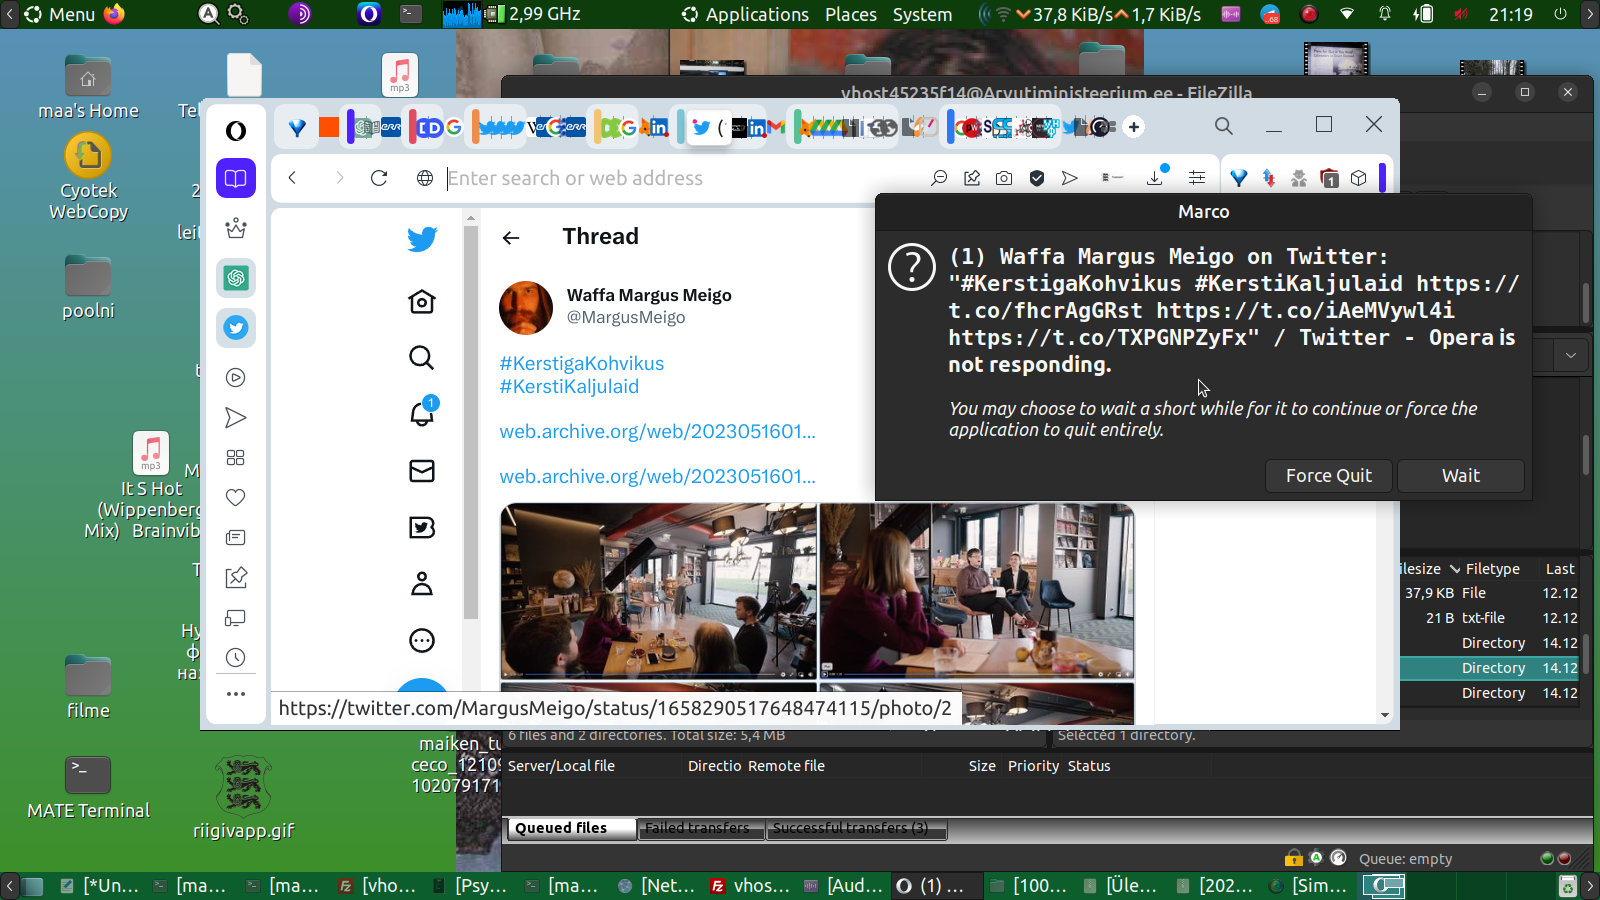This screenshot has width=1600, height=900.
Task: Reload the page in Opera
Action: 379,178
